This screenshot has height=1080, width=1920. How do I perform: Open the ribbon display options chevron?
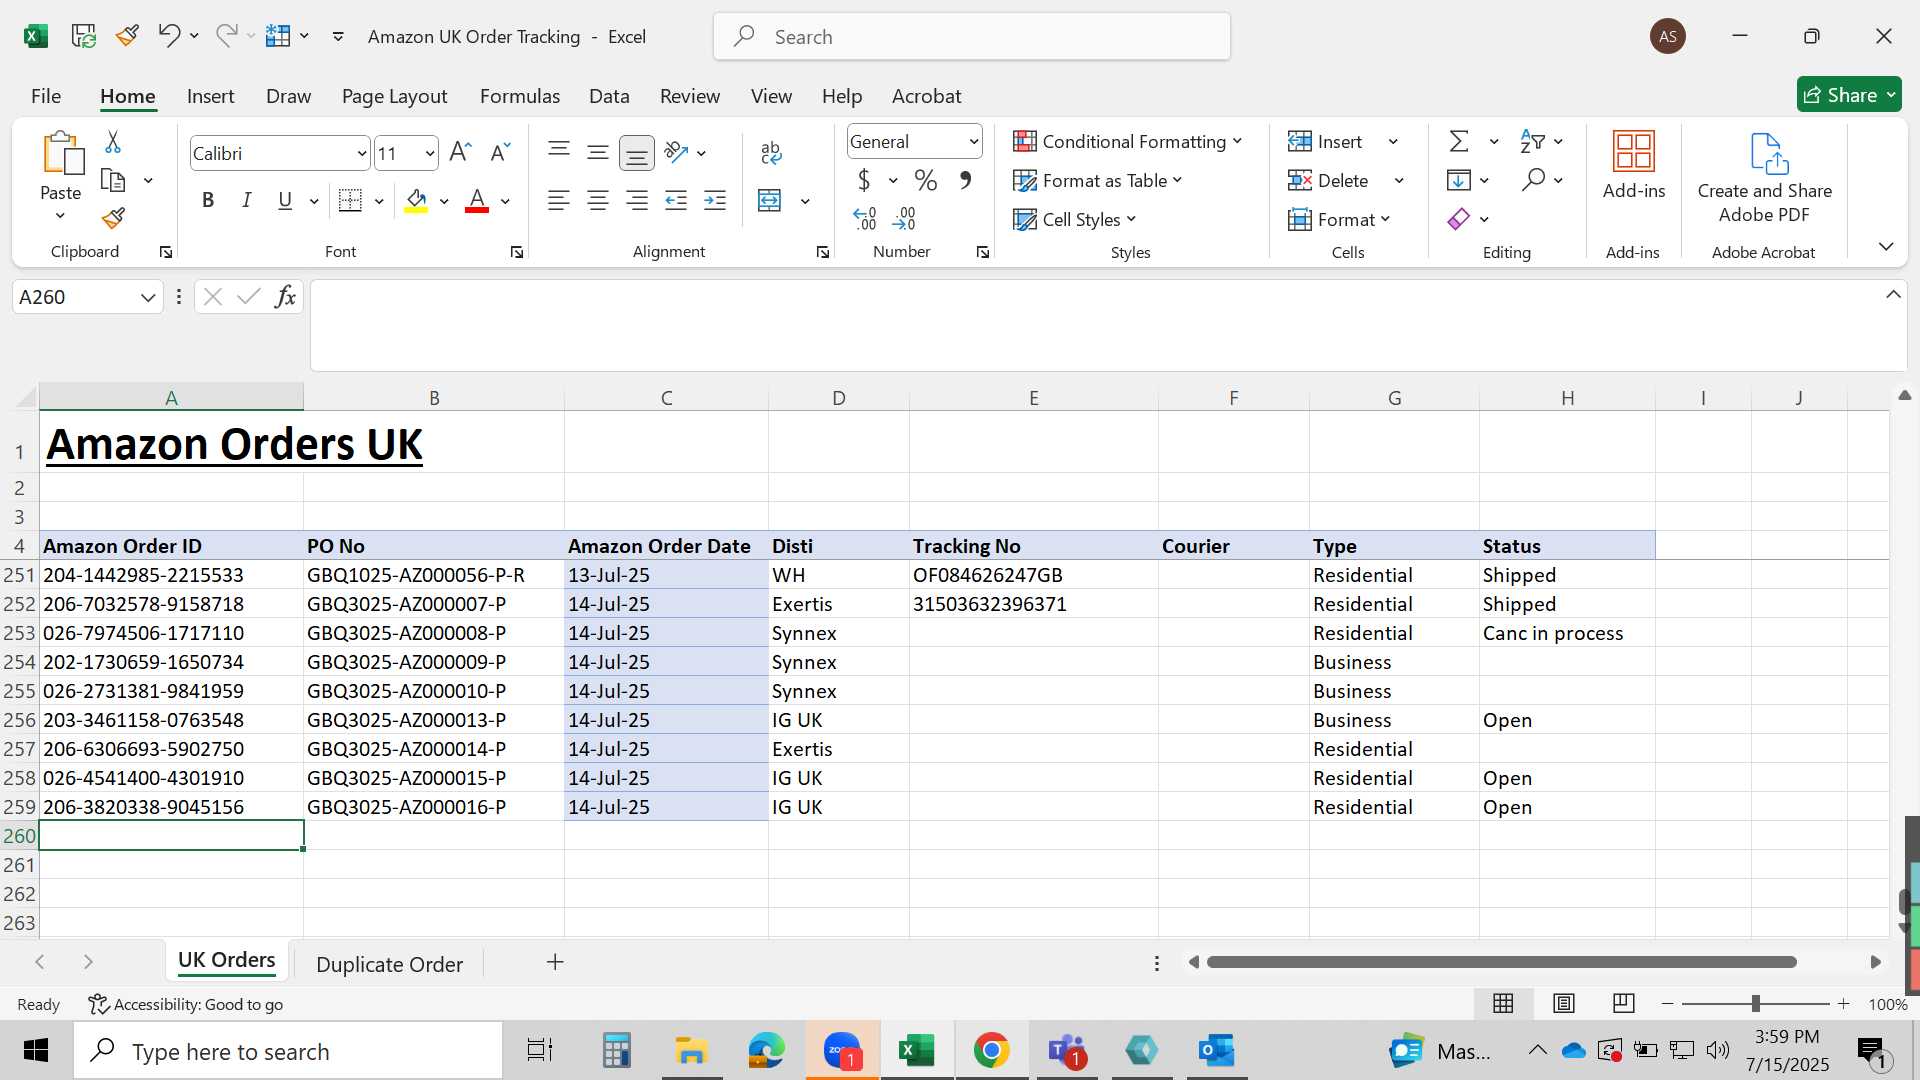coord(1886,247)
